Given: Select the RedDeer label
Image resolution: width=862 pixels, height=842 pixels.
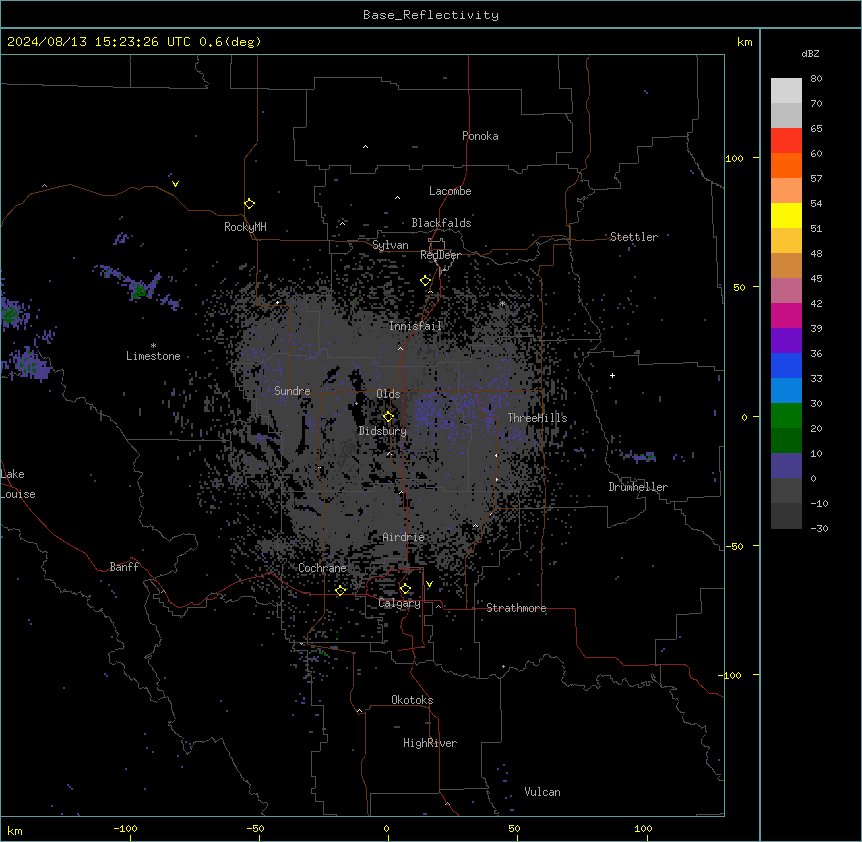Looking at the screenshot, I should click(x=440, y=255).
